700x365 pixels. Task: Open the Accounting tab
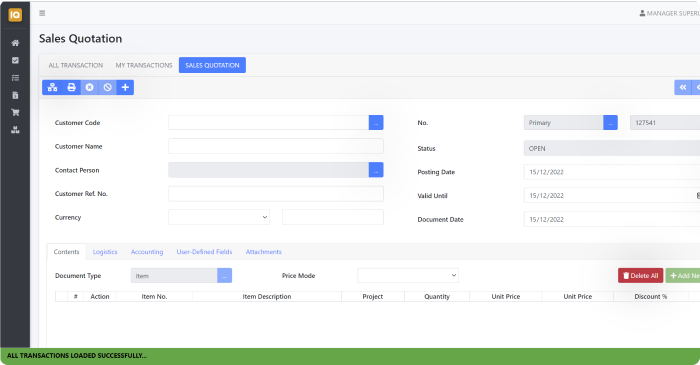click(x=147, y=252)
